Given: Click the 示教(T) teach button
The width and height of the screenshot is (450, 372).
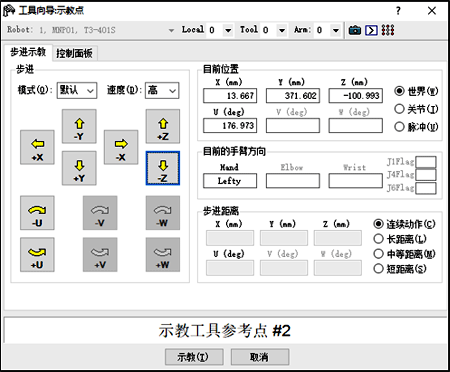Looking at the screenshot, I should 194,357.
